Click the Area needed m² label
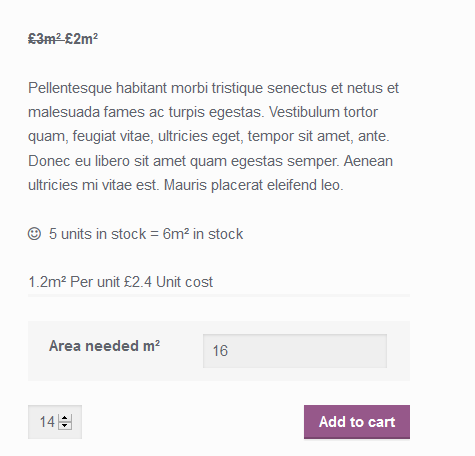 104,346
